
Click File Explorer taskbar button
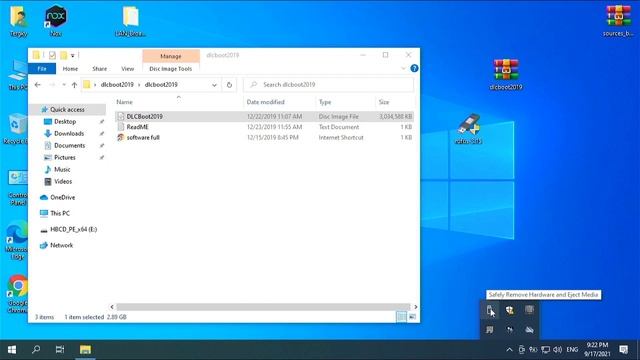pos(85,349)
